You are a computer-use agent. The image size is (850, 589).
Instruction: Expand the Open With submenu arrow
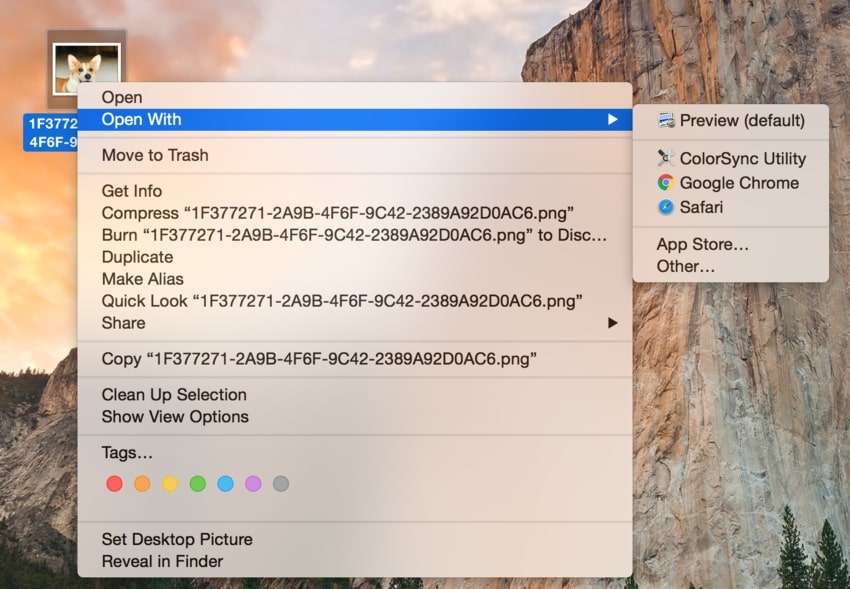(612, 120)
